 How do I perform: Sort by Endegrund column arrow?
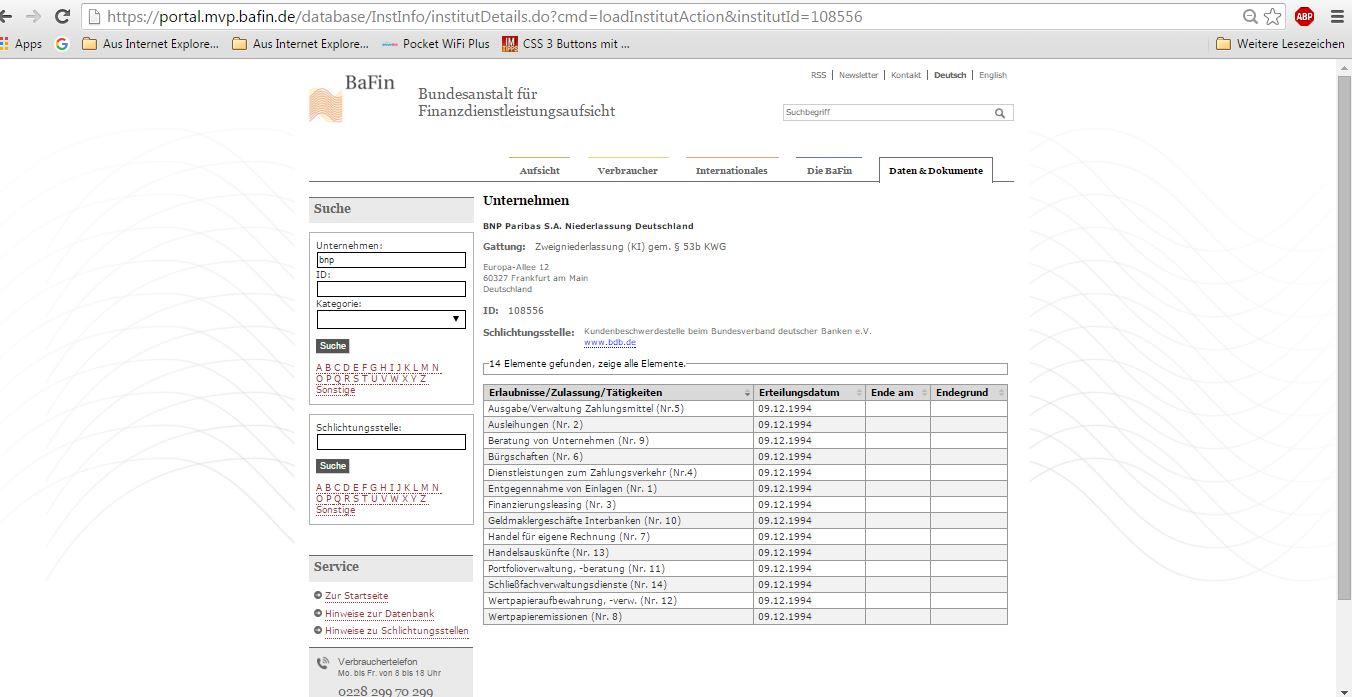click(x=1002, y=393)
